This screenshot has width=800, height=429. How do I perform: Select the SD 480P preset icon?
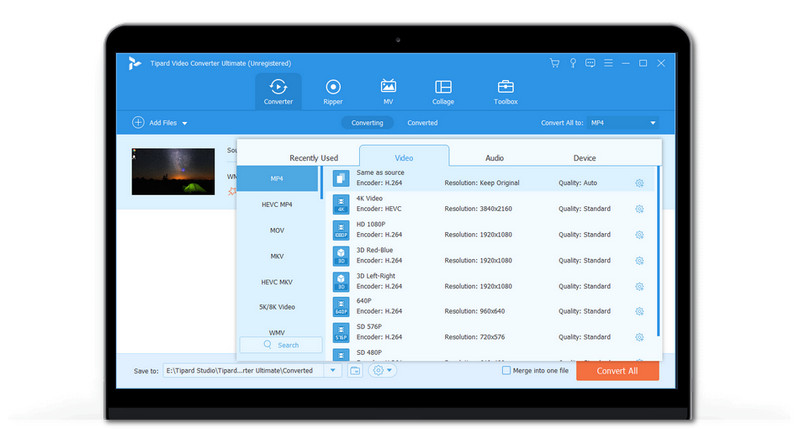[x=341, y=355]
